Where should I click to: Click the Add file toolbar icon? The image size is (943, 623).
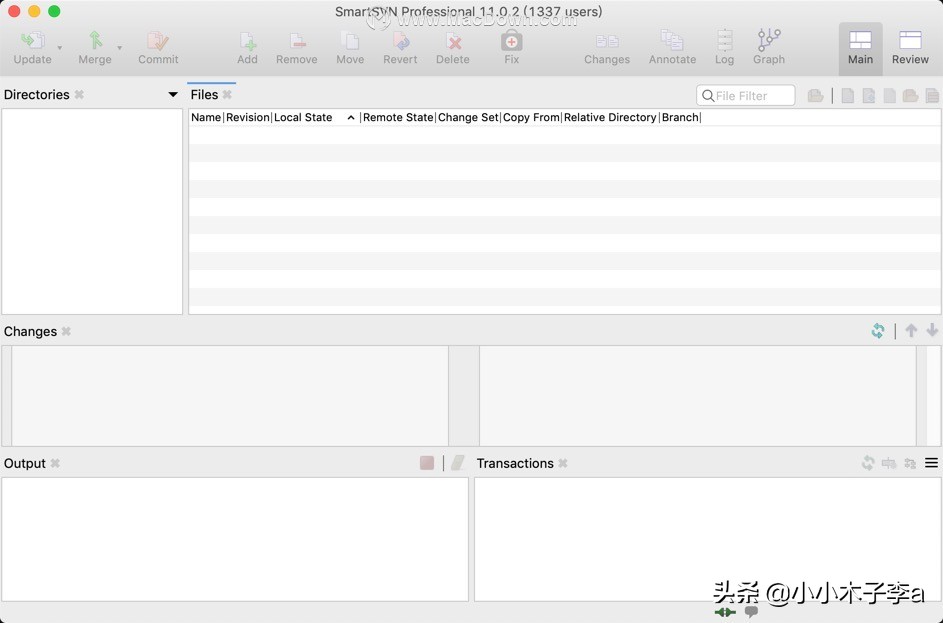pos(247,41)
